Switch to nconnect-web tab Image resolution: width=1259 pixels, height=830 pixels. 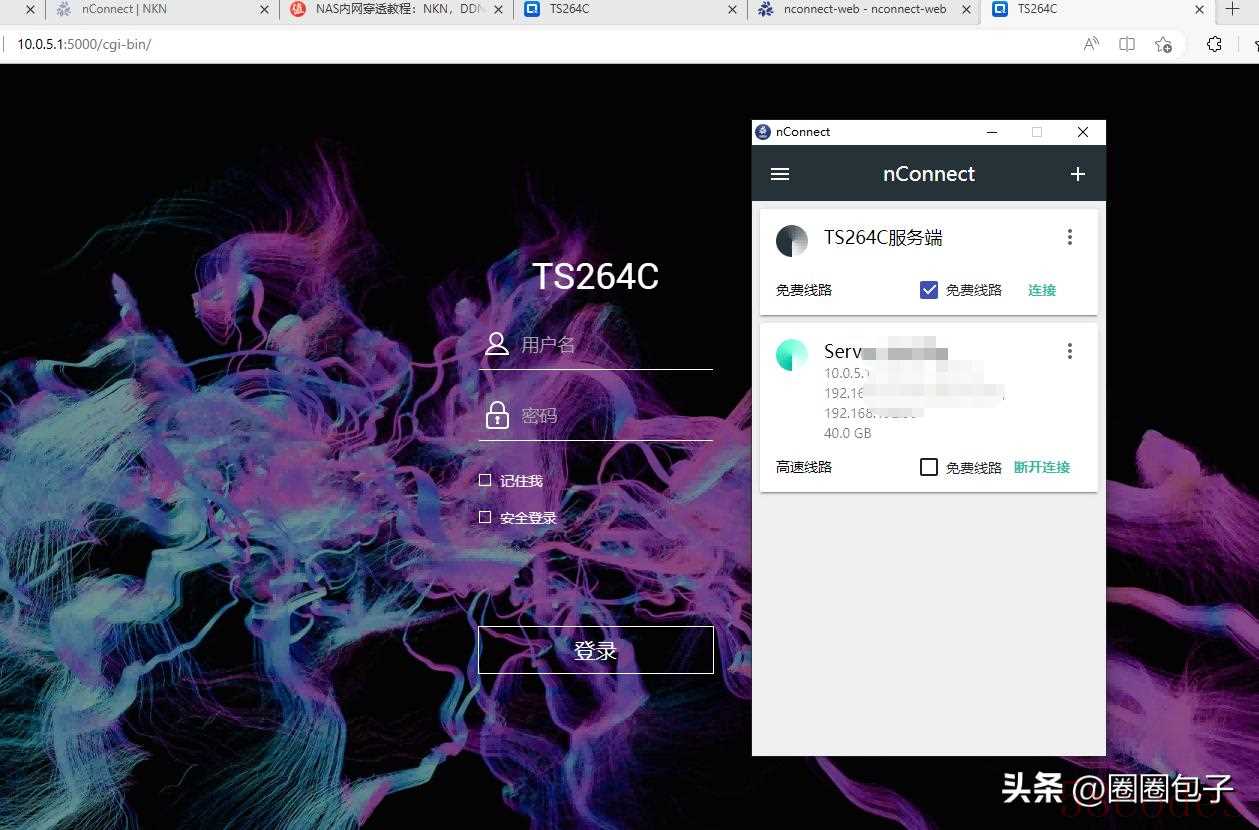click(x=864, y=9)
